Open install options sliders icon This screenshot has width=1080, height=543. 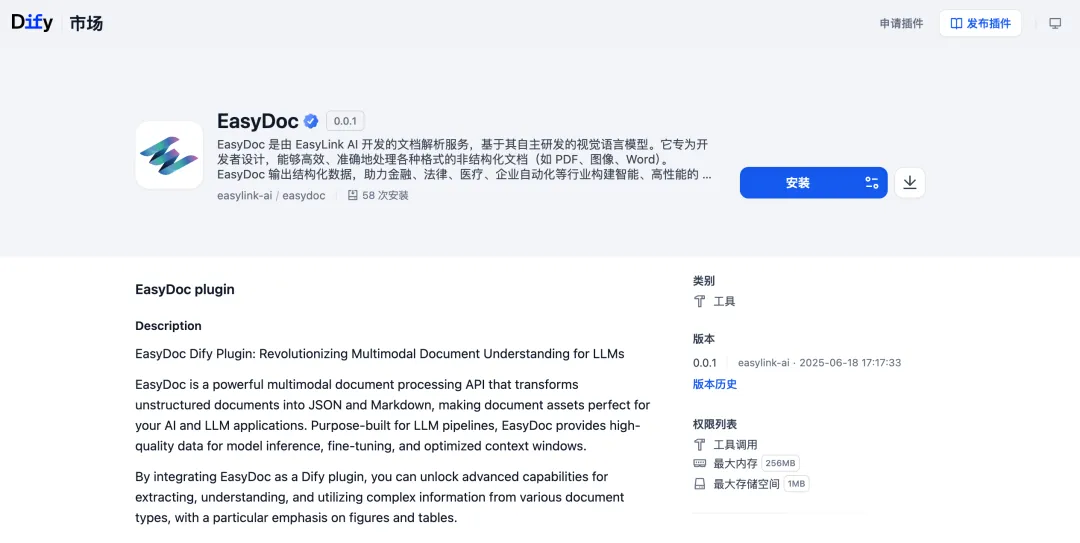pyautogui.click(x=871, y=183)
